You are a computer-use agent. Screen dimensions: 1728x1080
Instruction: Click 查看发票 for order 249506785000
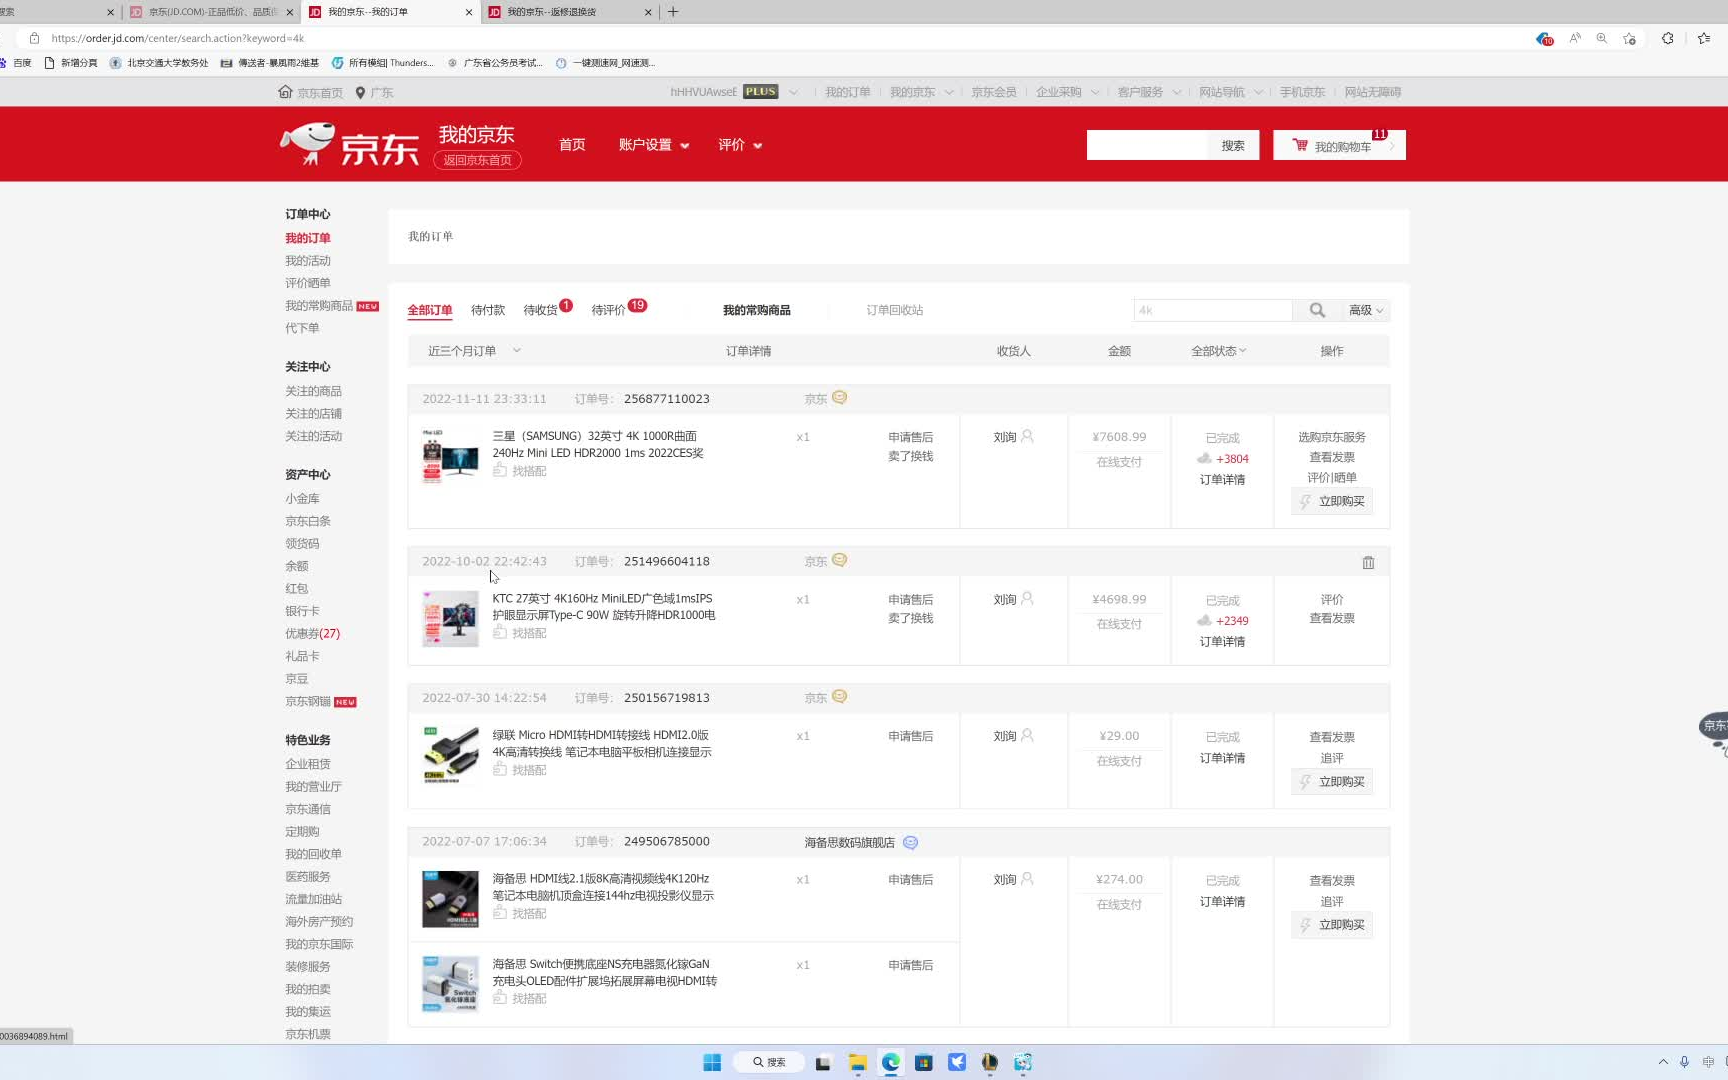pos(1332,881)
